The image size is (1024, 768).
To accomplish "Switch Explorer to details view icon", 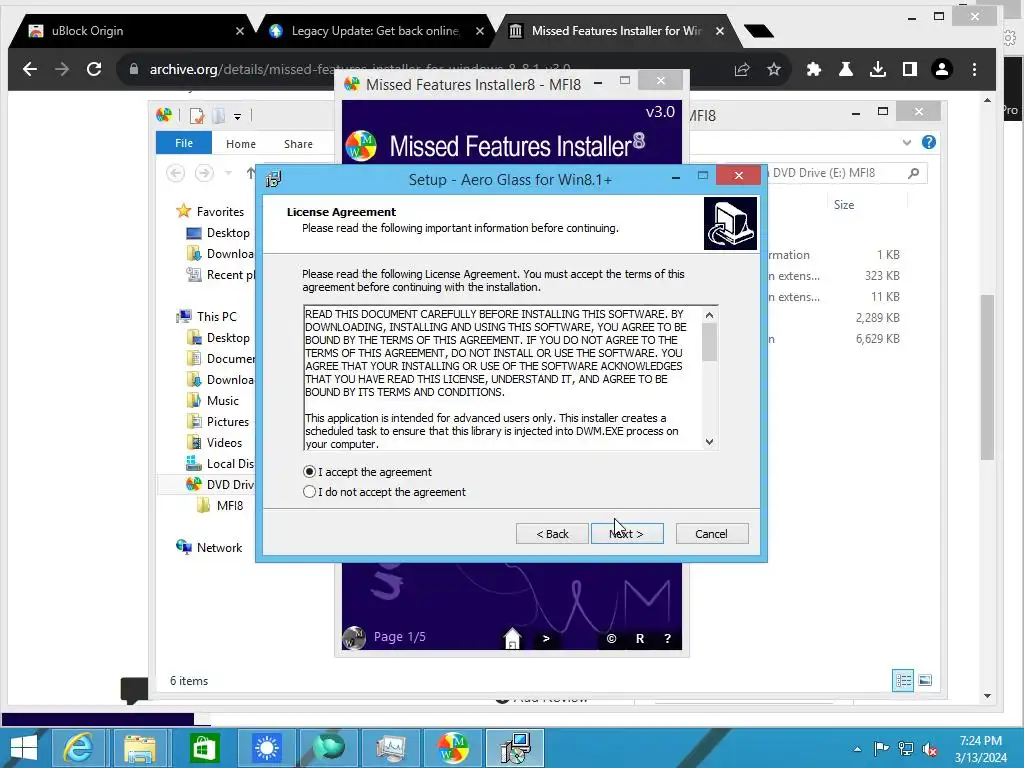I will tap(903, 680).
